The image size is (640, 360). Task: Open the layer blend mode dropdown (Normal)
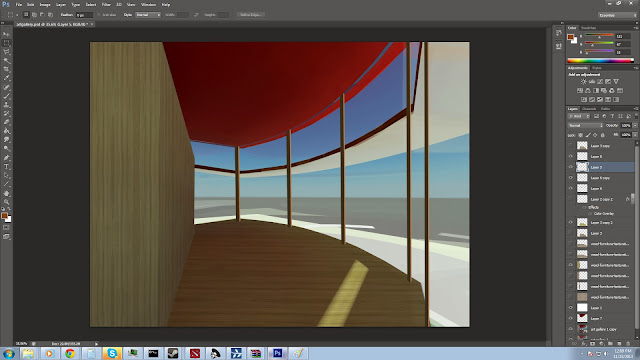pos(585,125)
